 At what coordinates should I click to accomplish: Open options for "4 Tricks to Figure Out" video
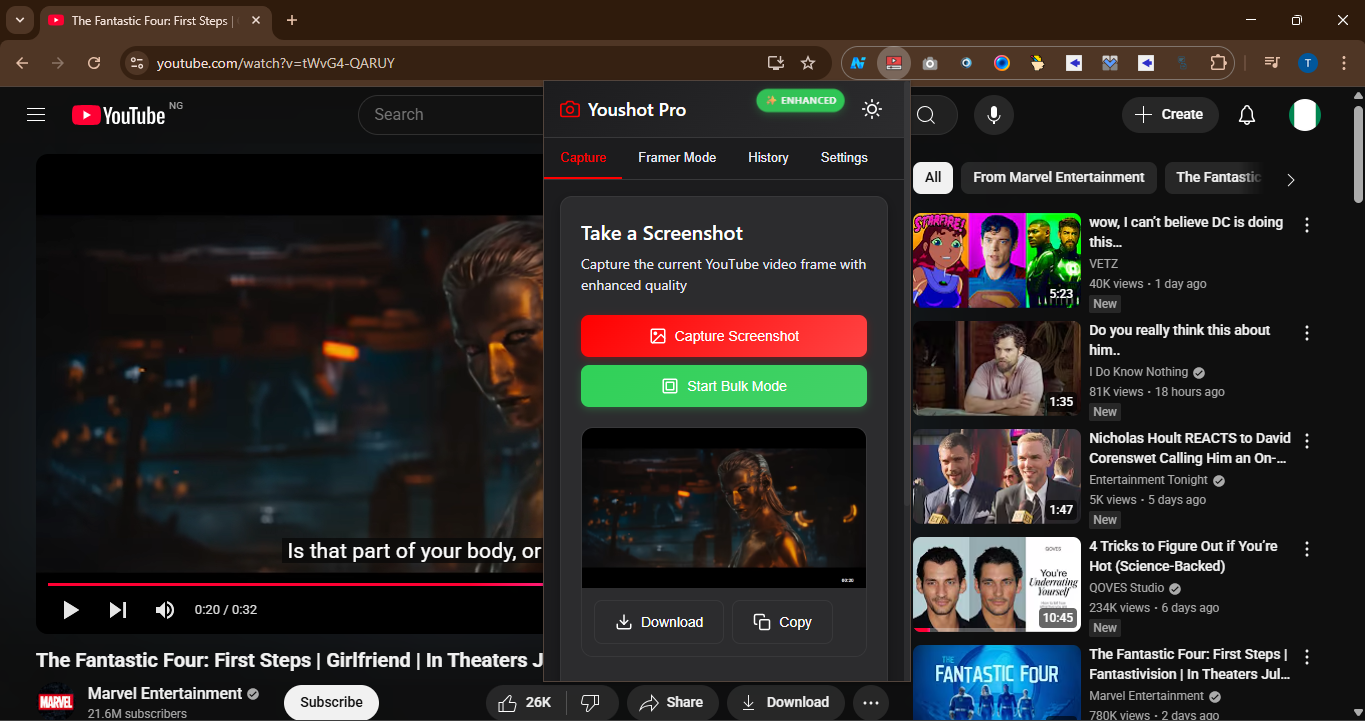click(x=1307, y=548)
